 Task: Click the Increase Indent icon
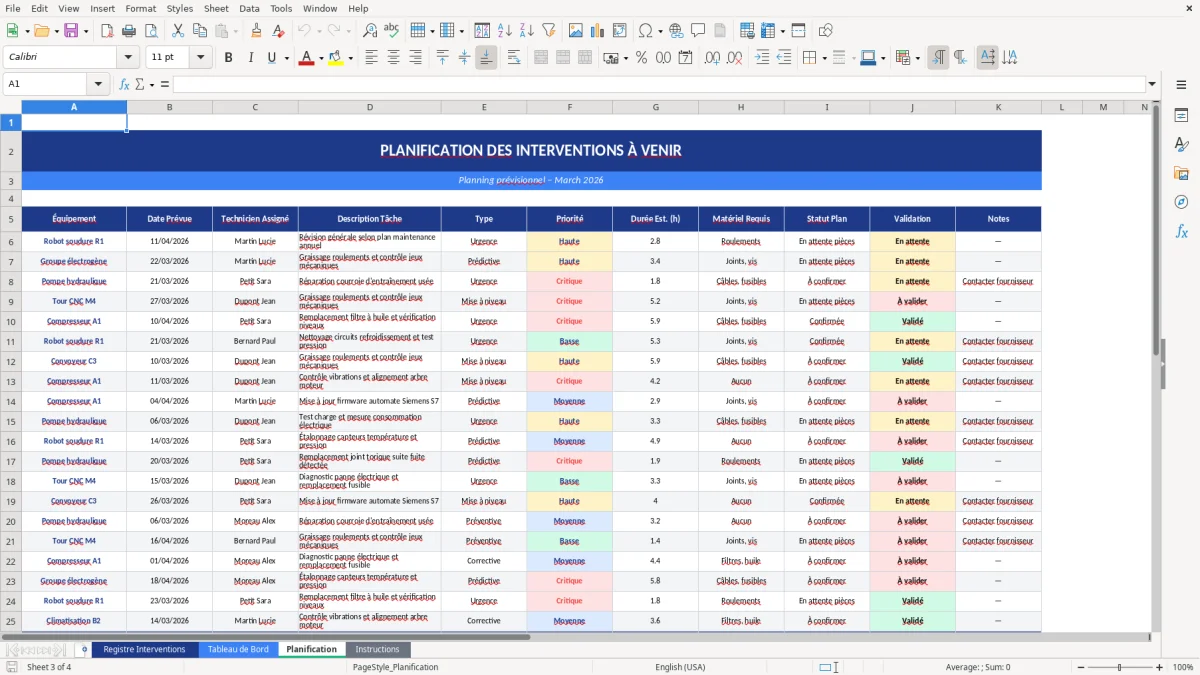click(x=762, y=58)
